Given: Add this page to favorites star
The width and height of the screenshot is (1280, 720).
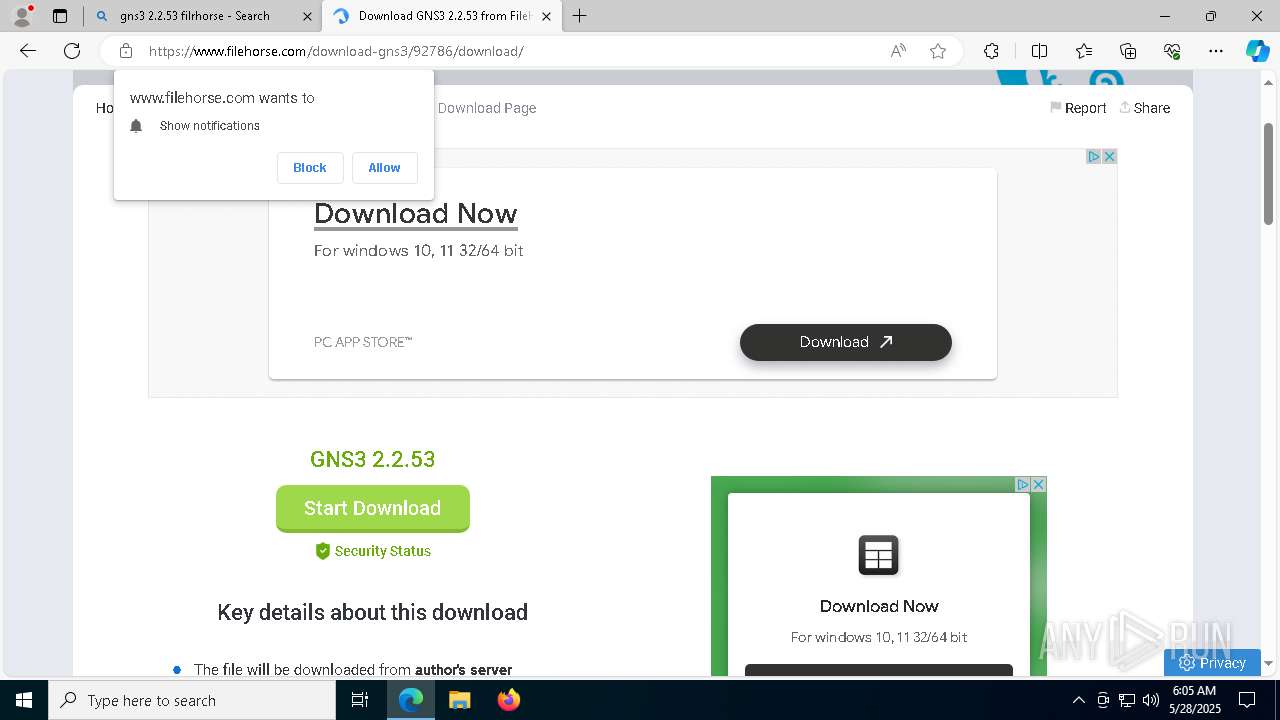Looking at the screenshot, I should tap(938, 51).
